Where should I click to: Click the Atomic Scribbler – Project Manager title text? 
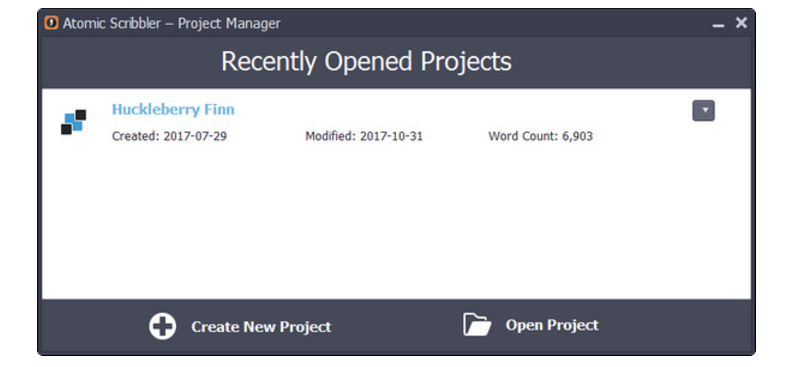171,24
